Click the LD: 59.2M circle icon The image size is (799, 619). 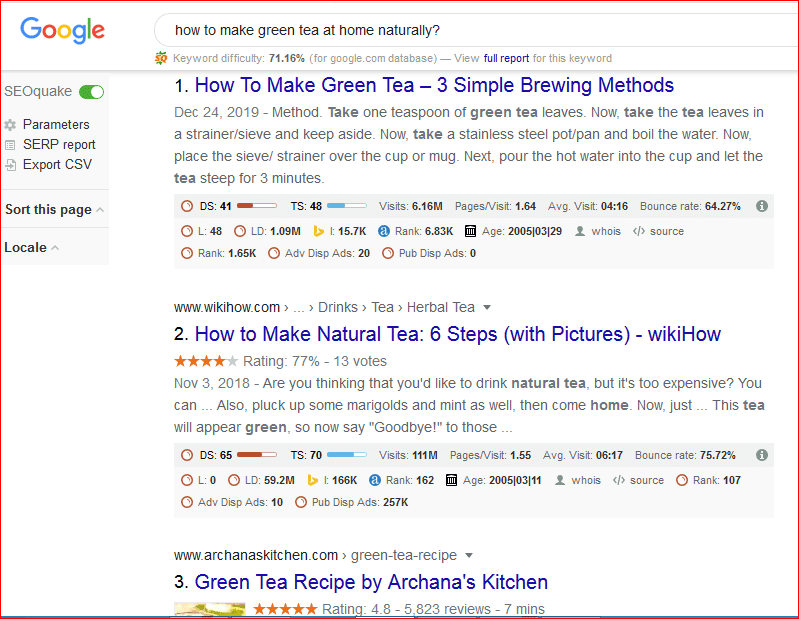pos(234,480)
